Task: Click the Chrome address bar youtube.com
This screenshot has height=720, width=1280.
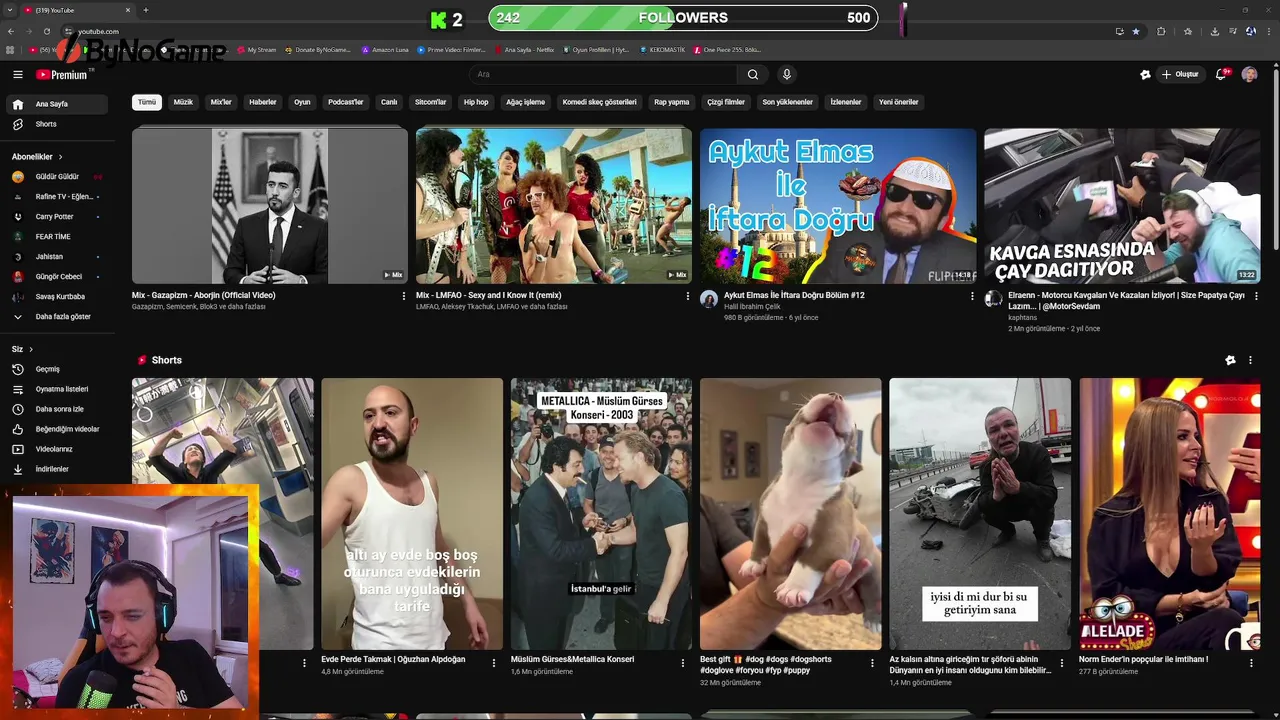Action: 98,31
